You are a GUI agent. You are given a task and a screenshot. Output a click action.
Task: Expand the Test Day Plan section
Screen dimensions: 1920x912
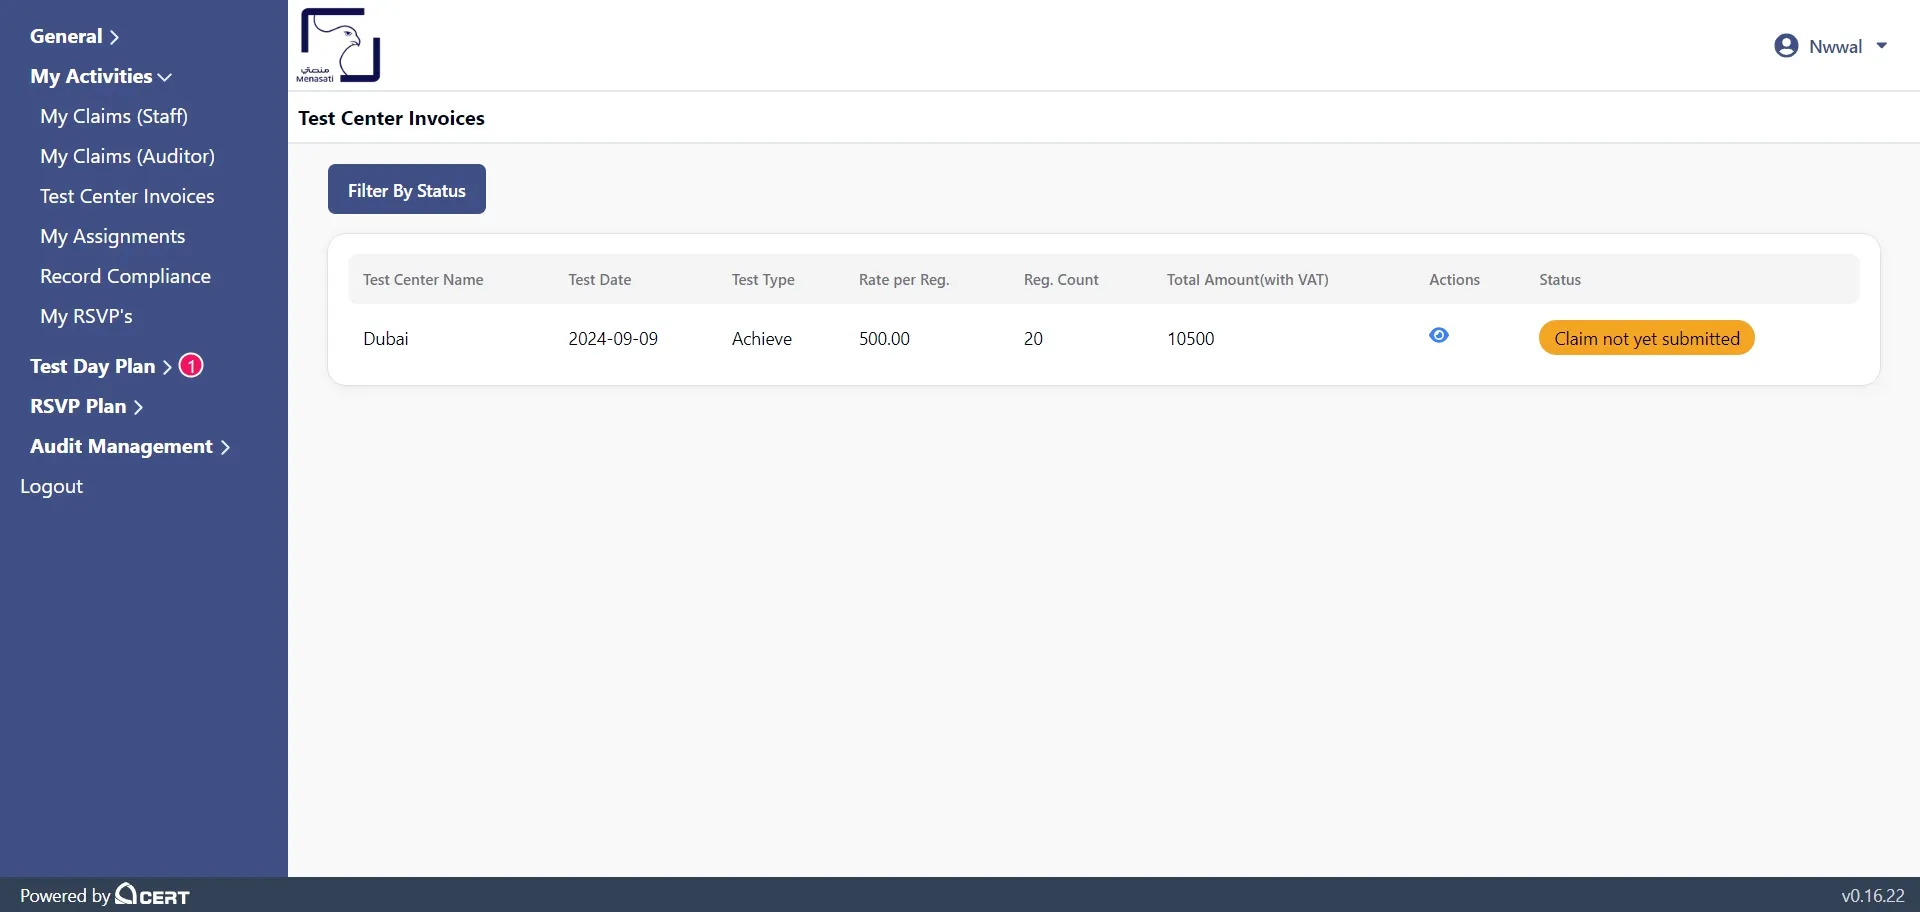[x=94, y=366]
